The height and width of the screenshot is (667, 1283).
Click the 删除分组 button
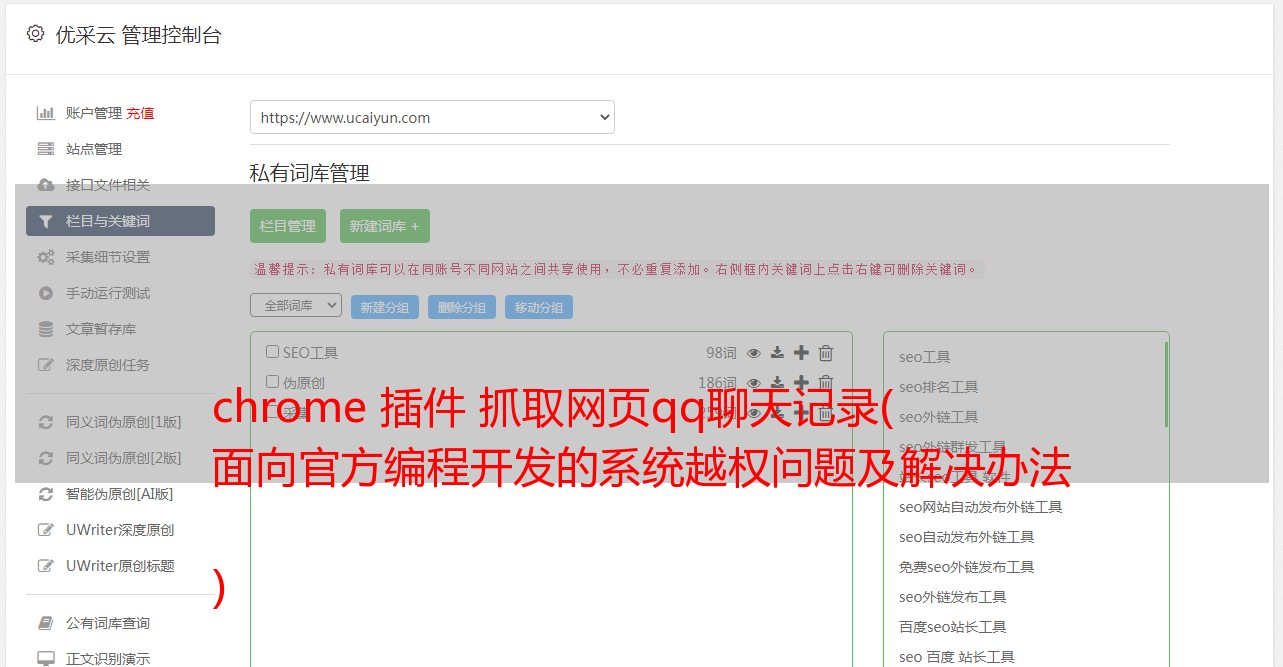462,307
